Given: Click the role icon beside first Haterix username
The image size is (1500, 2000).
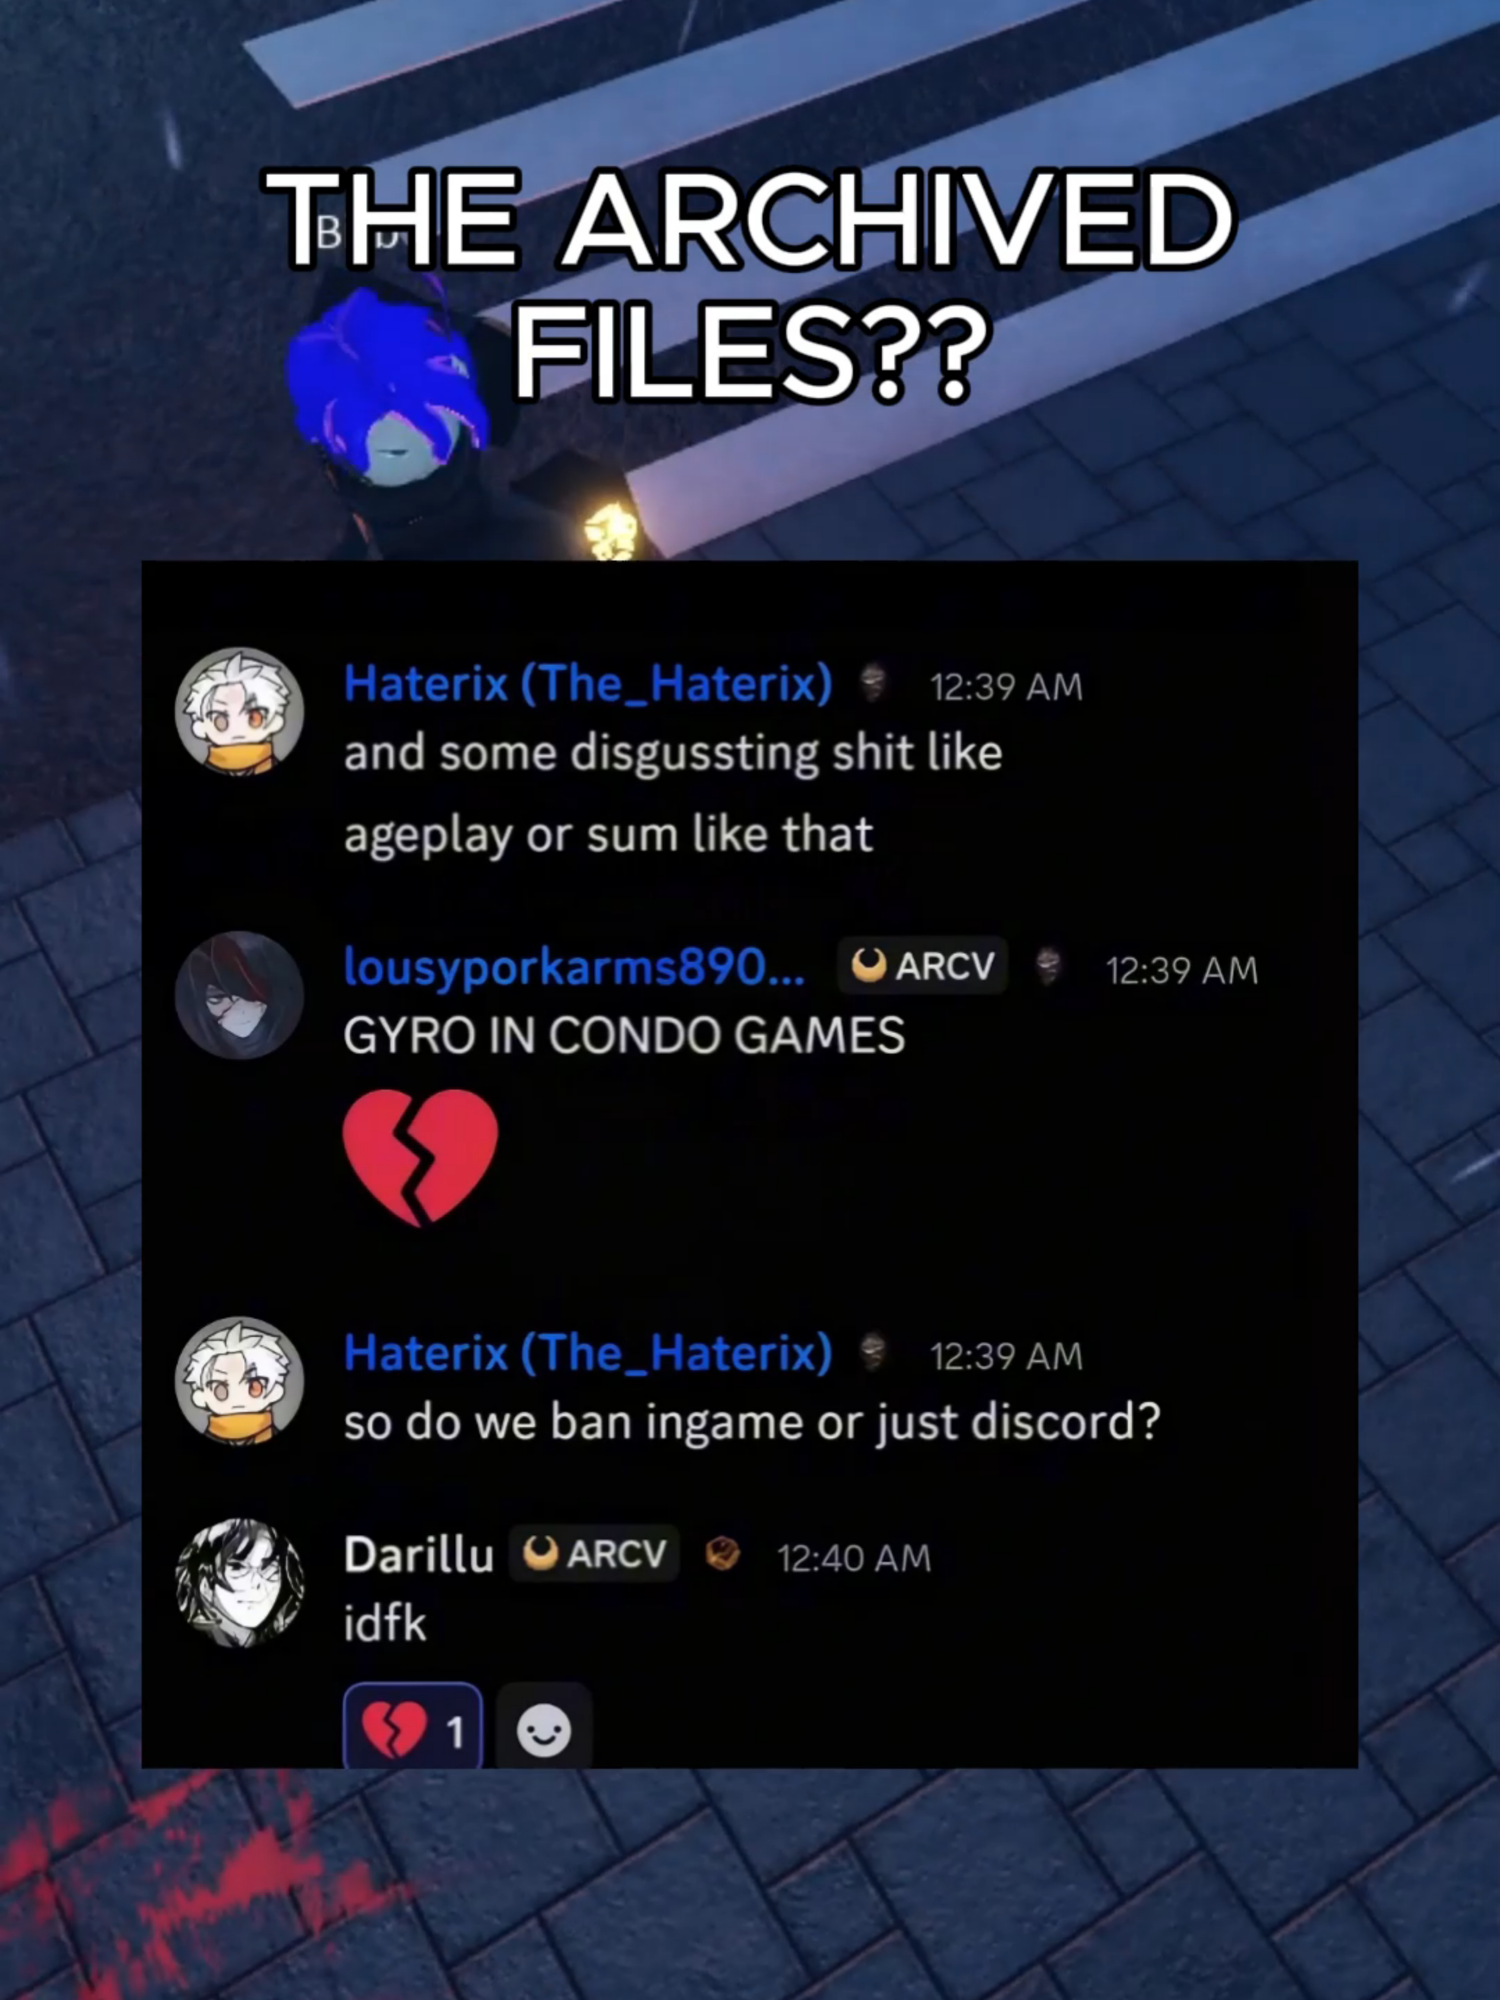Looking at the screenshot, I should point(873,684).
